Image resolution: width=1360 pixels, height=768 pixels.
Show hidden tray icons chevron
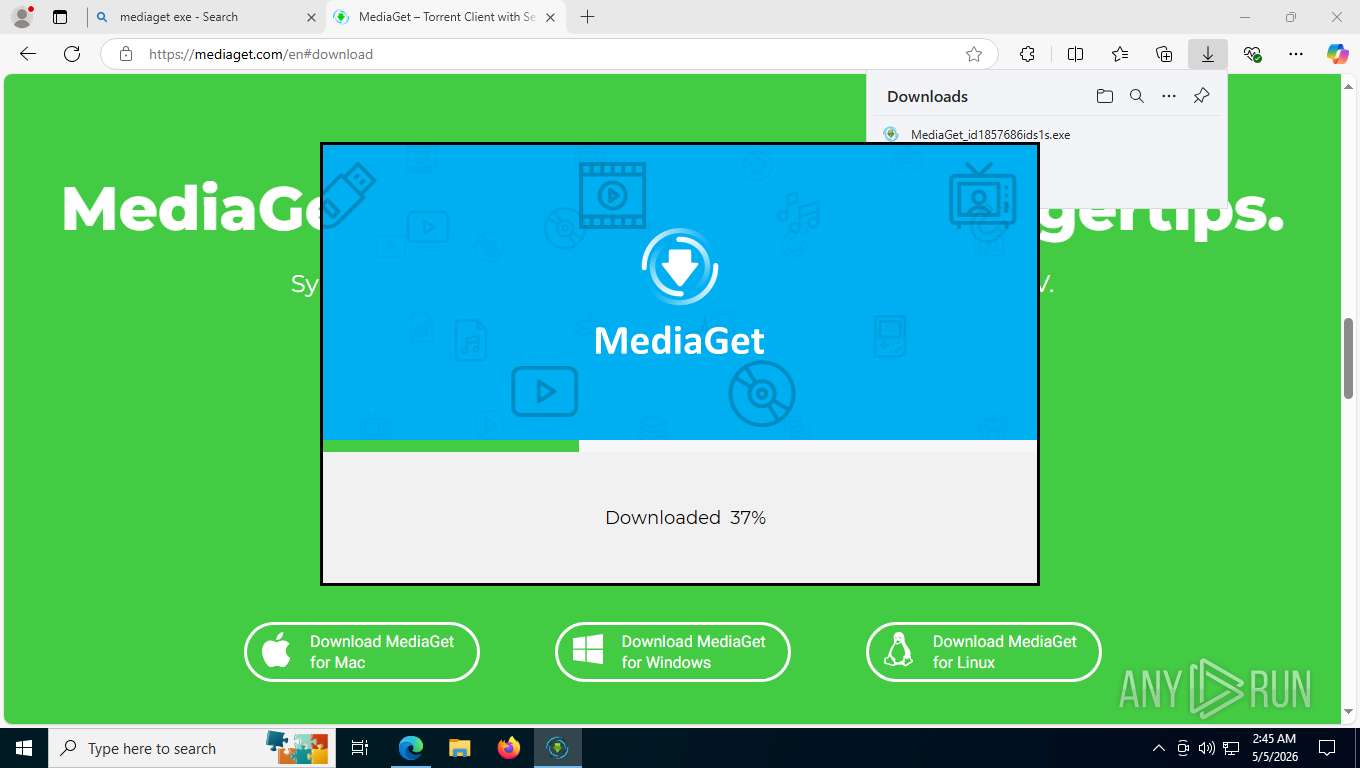[x=1159, y=748]
